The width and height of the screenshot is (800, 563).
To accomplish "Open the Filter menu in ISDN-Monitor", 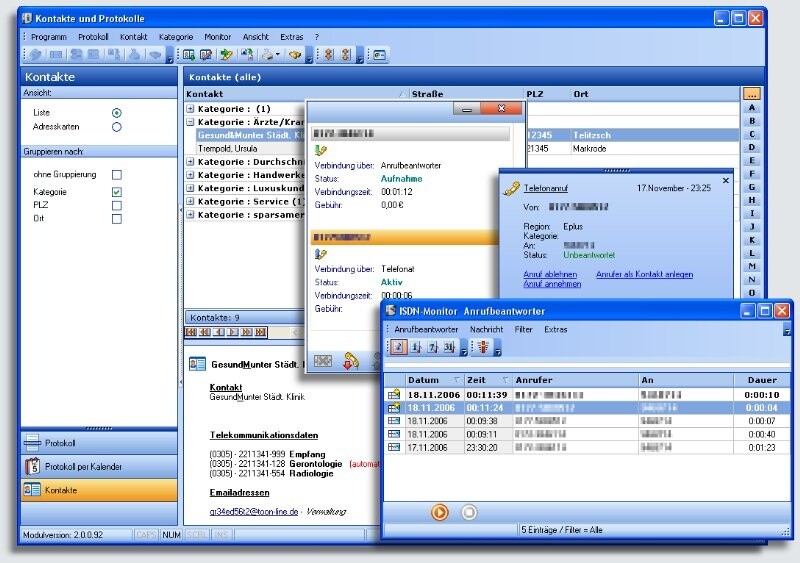I will click(523, 330).
